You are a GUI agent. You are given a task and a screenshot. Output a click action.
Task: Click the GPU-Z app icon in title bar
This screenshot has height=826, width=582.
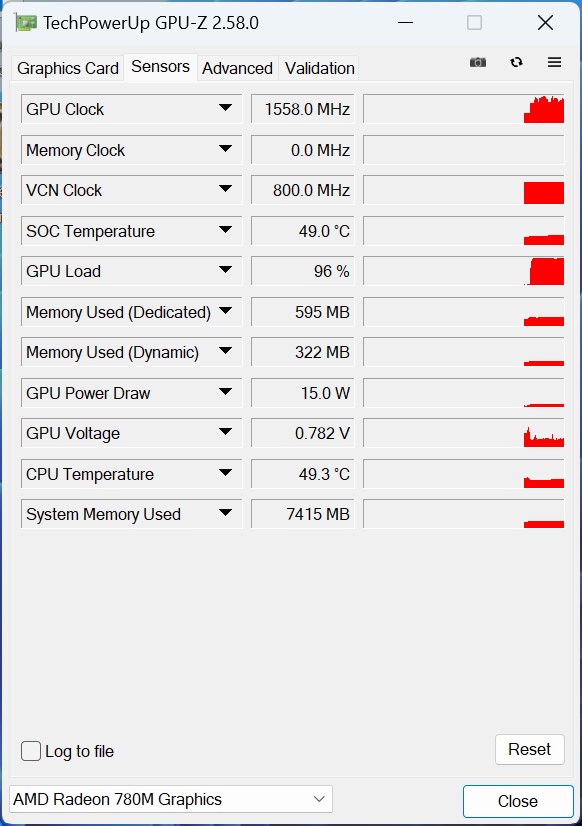(26, 23)
